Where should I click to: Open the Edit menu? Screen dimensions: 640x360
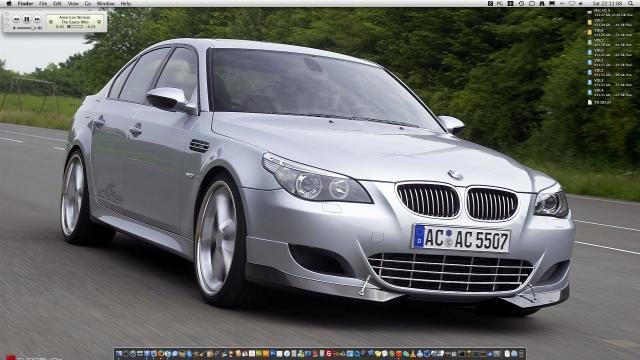[57, 3]
